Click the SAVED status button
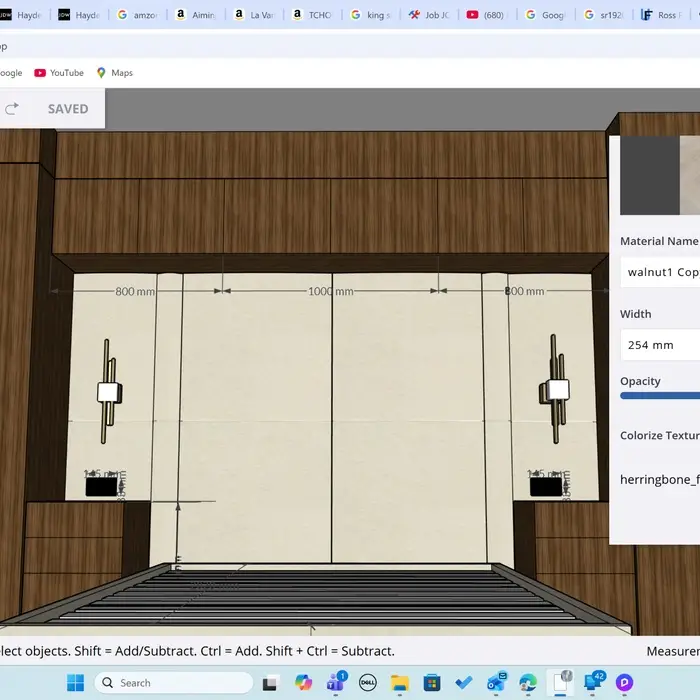This screenshot has width=700, height=700. [x=68, y=109]
